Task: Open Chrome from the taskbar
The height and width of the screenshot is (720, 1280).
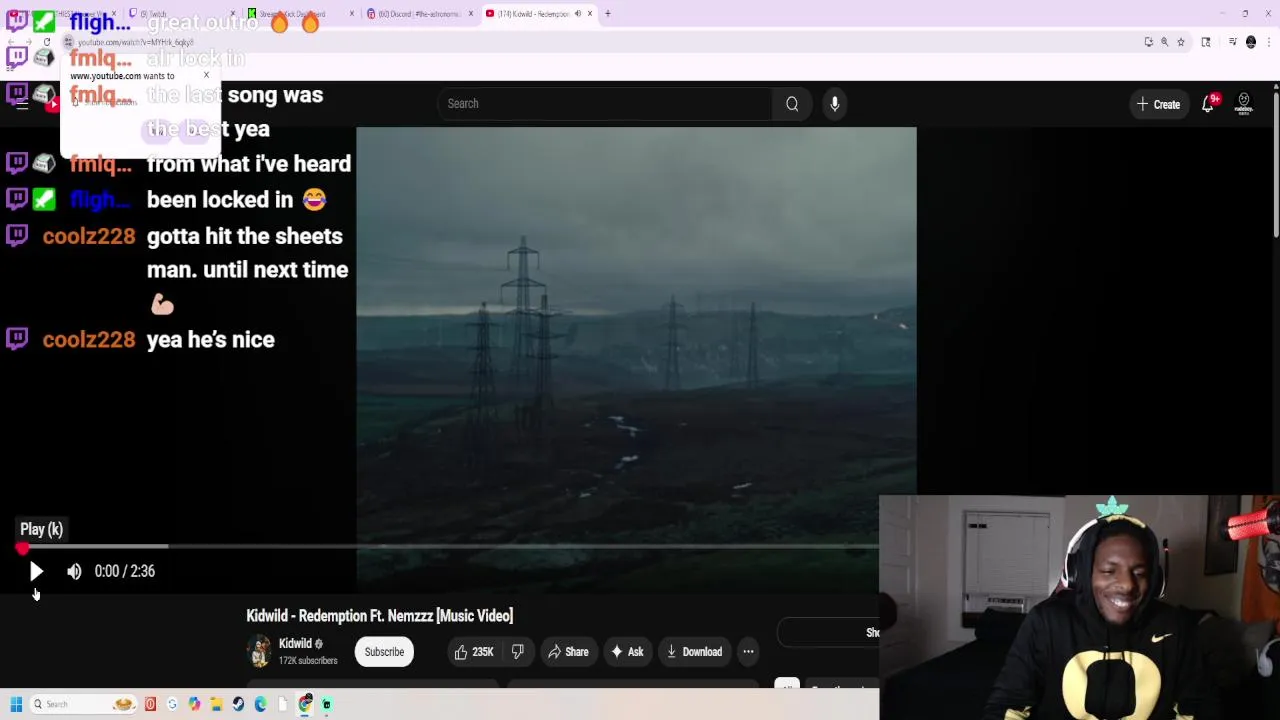Action: [305, 704]
